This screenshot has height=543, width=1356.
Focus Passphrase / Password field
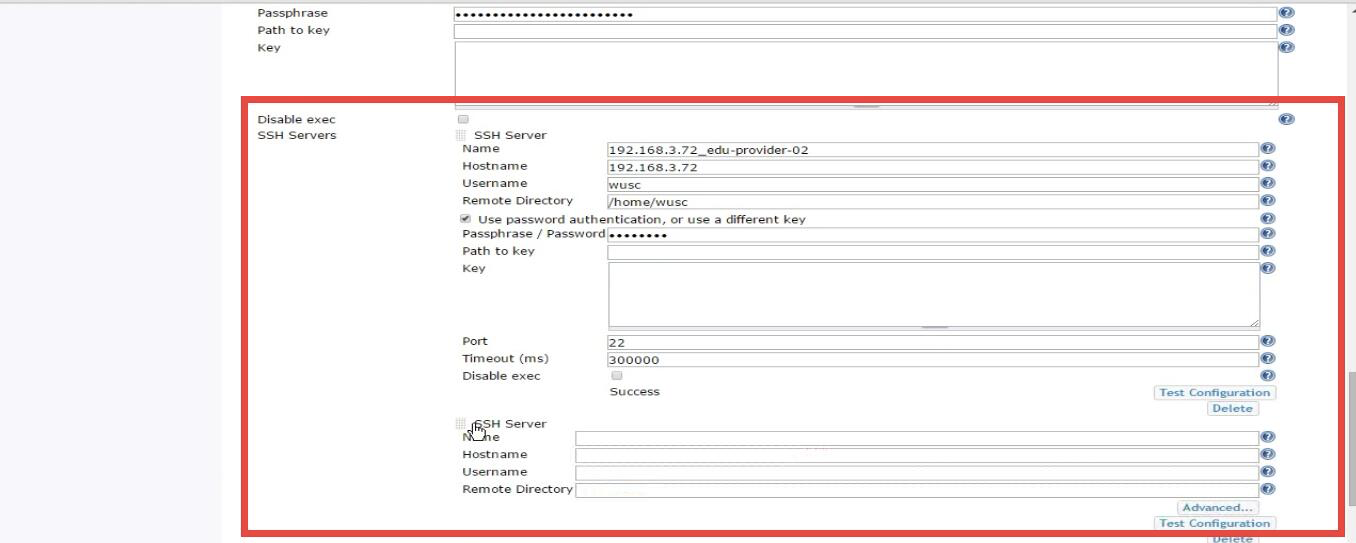click(x=932, y=235)
